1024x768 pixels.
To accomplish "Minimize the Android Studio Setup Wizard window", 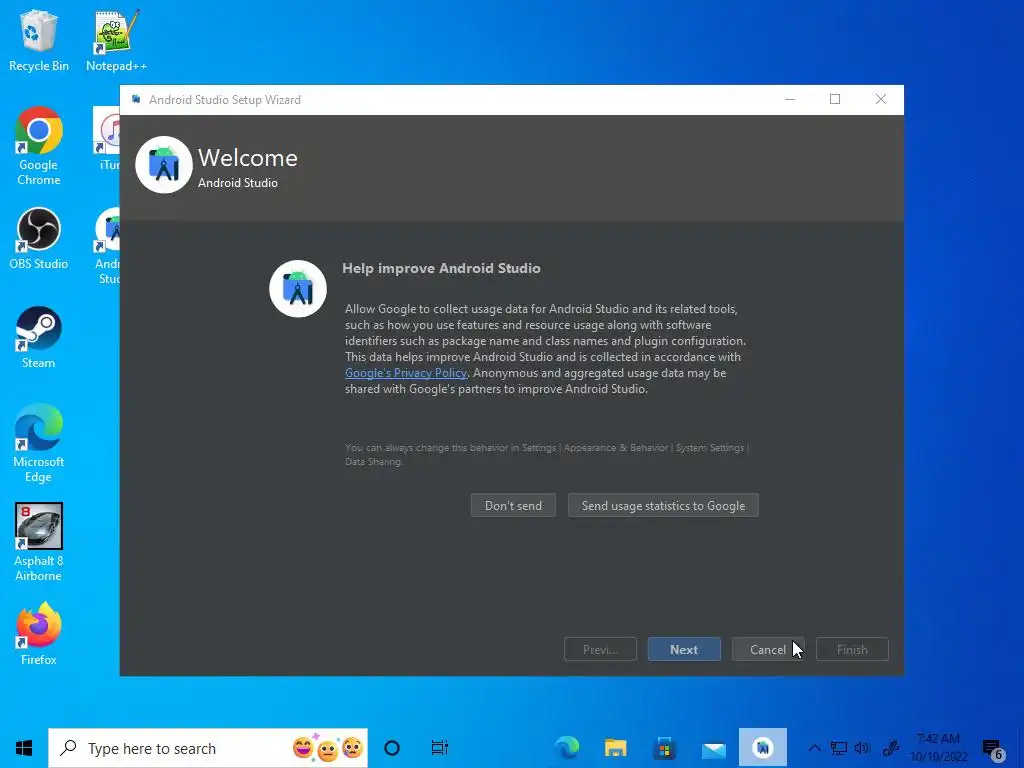I will point(790,99).
